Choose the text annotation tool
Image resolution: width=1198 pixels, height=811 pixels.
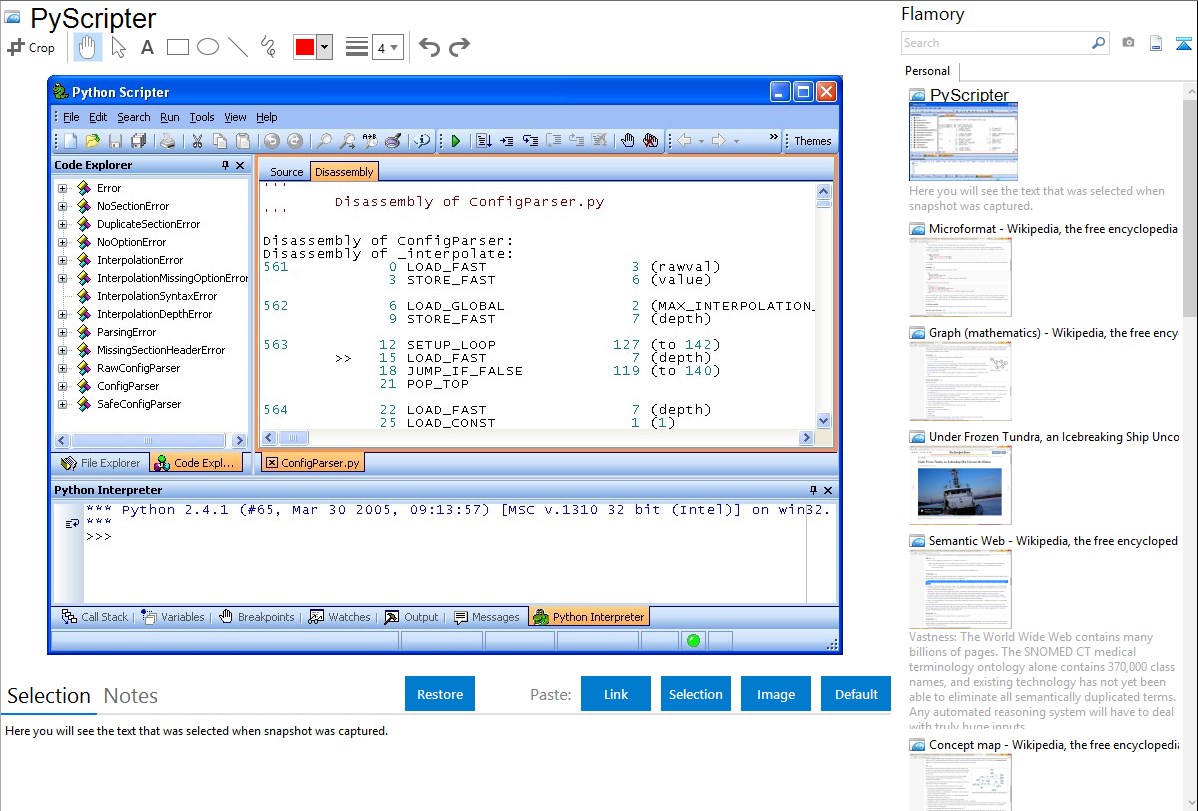147,47
